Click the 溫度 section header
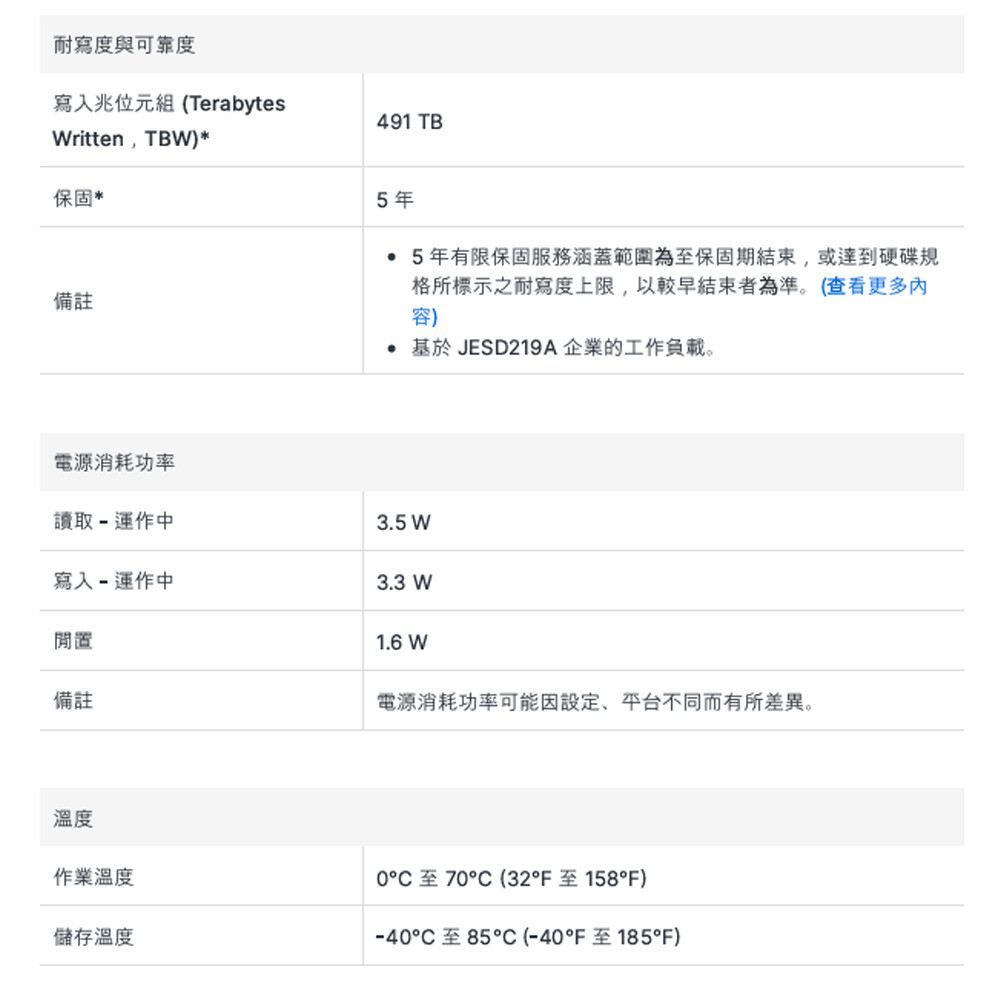Screen dimensions: 1000x1000 click(x=73, y=818)
